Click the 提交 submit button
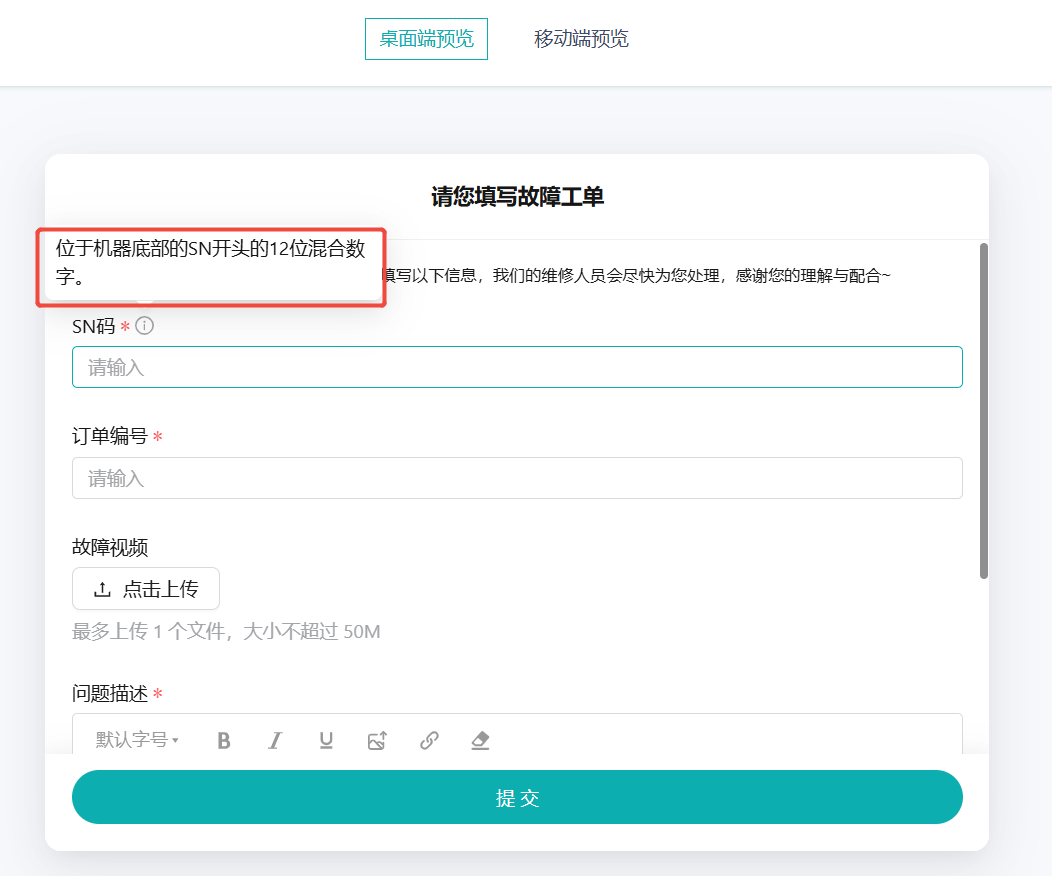This screenshot has height=876, width=1052. [517, 797]
